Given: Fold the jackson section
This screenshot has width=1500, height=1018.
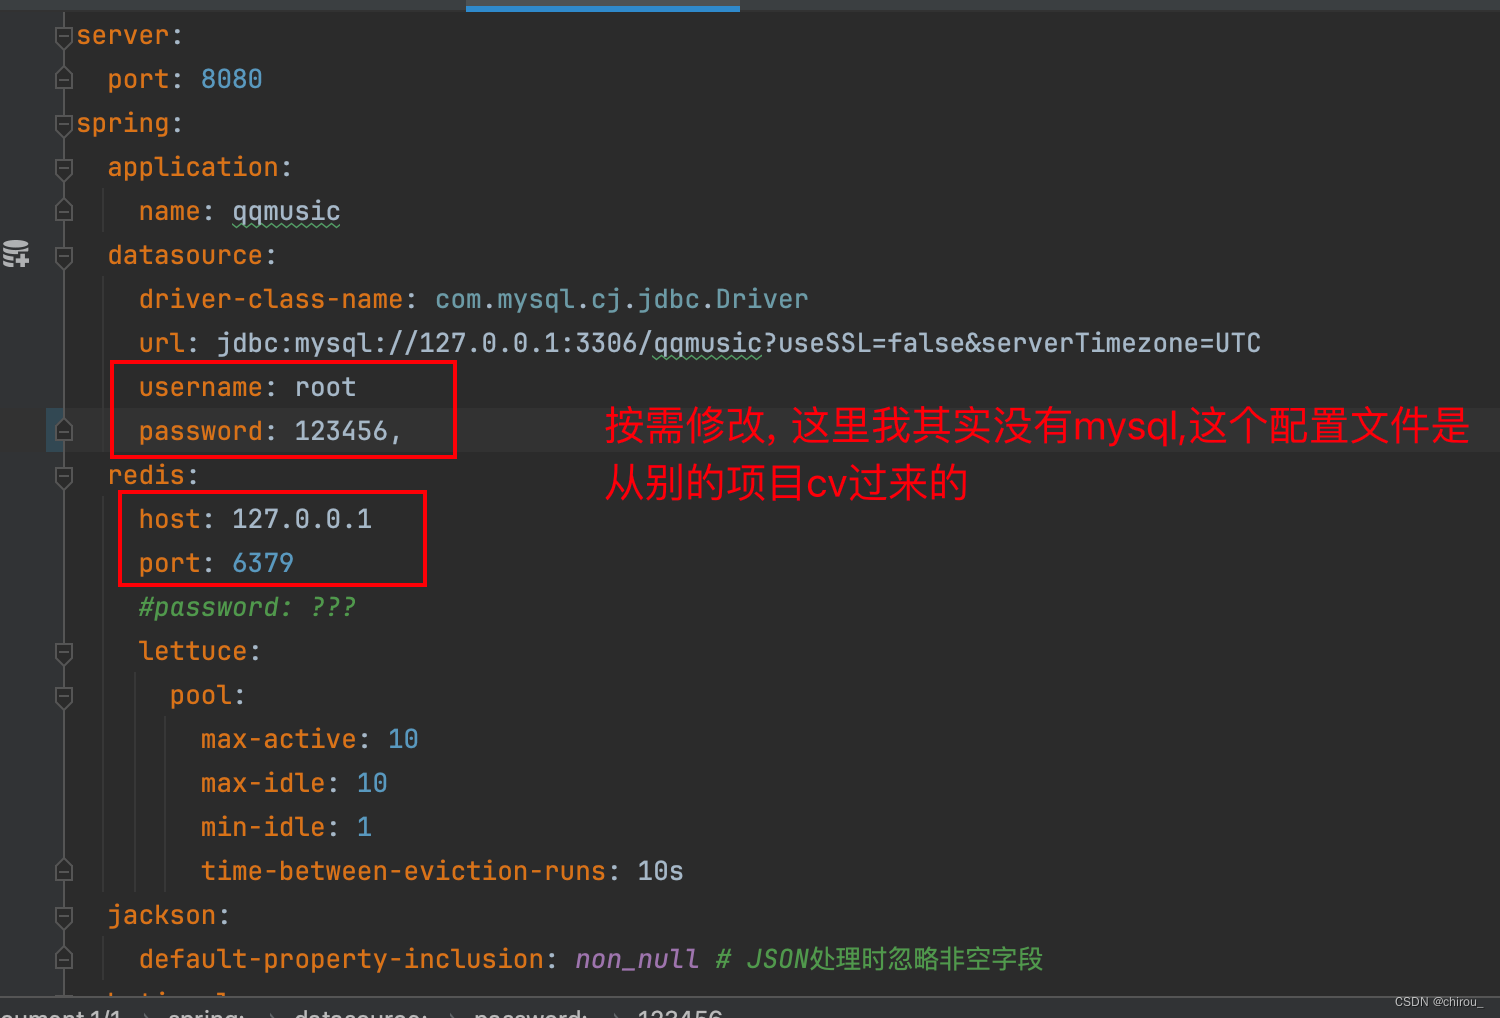Looking at the screenshot, I should (64, 916).
